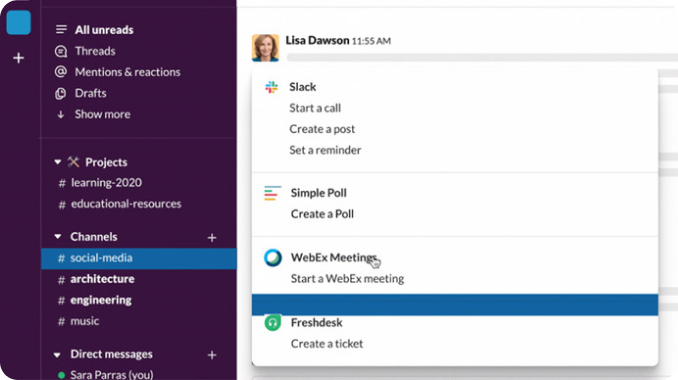Open All unreads

[104, 30]
